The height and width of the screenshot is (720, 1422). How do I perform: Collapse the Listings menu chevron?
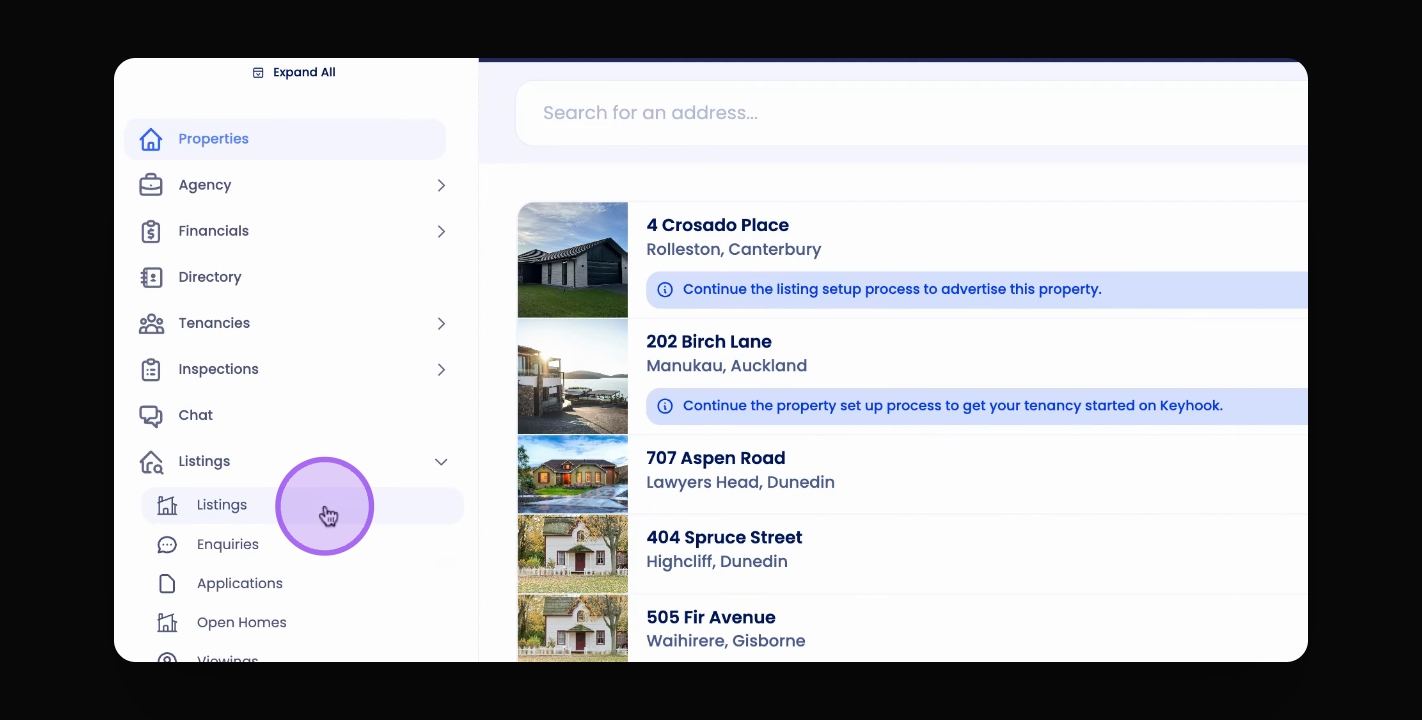click(441, 461)
